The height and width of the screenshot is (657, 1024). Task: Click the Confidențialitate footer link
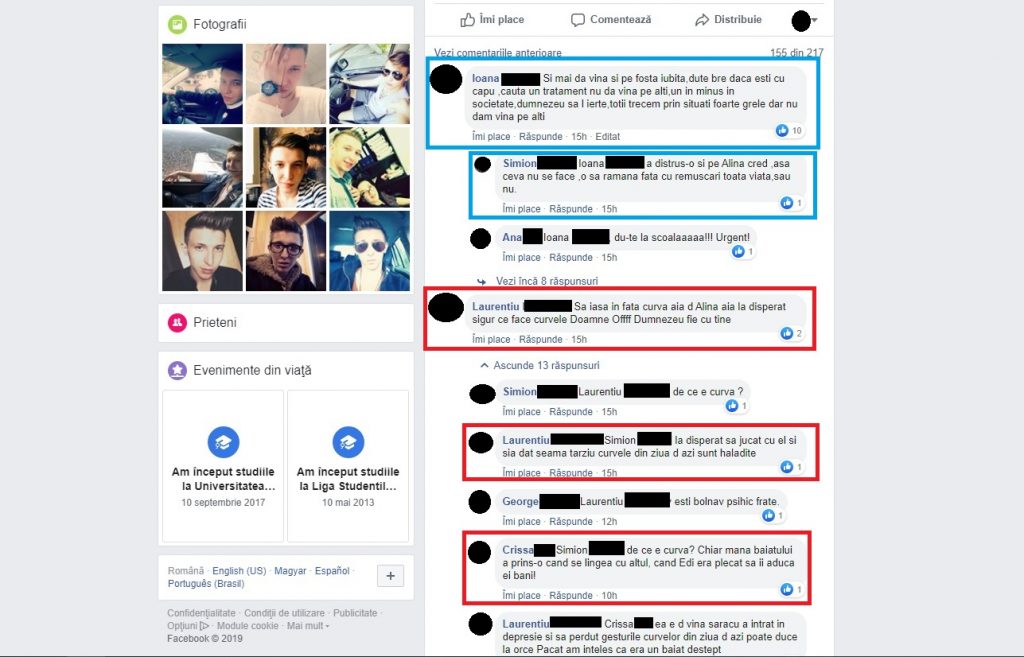click(x=201, y=613)
